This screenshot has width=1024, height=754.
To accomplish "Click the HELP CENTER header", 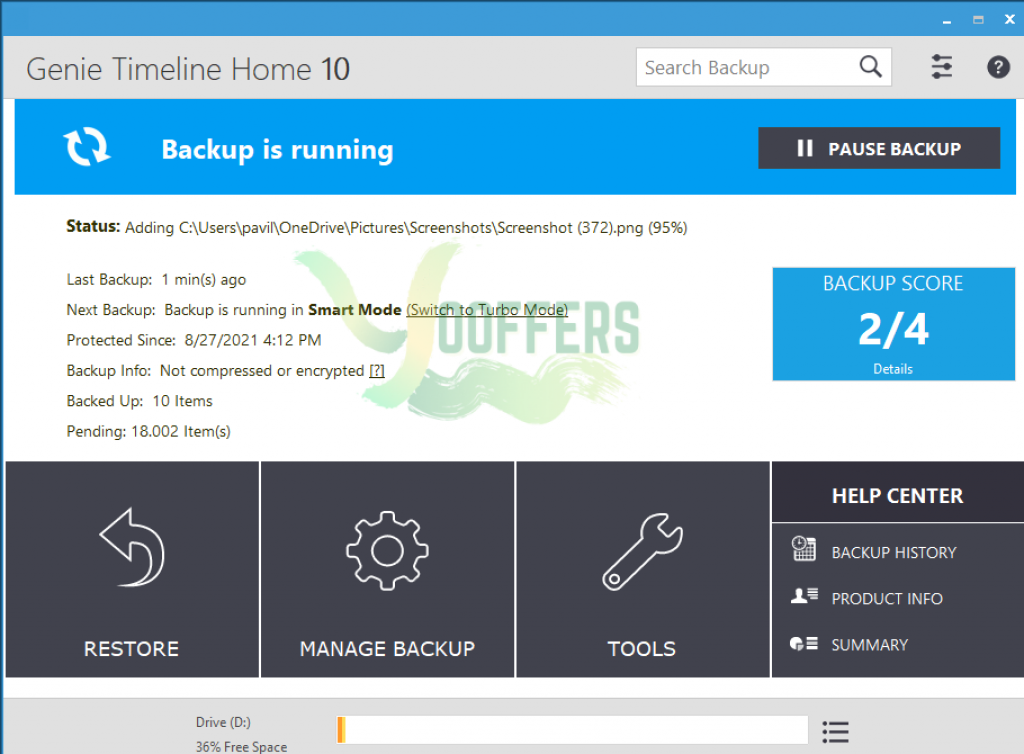I will (897, 495).
